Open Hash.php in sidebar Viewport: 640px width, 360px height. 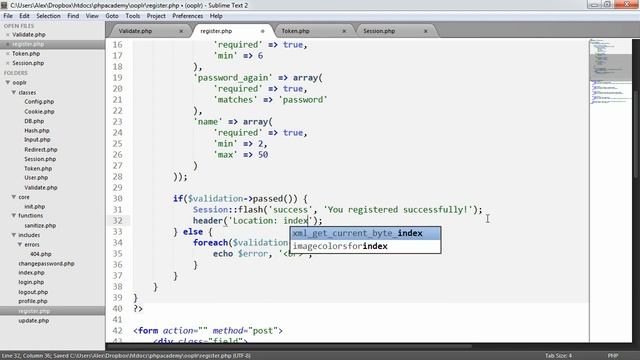[37, 131]
